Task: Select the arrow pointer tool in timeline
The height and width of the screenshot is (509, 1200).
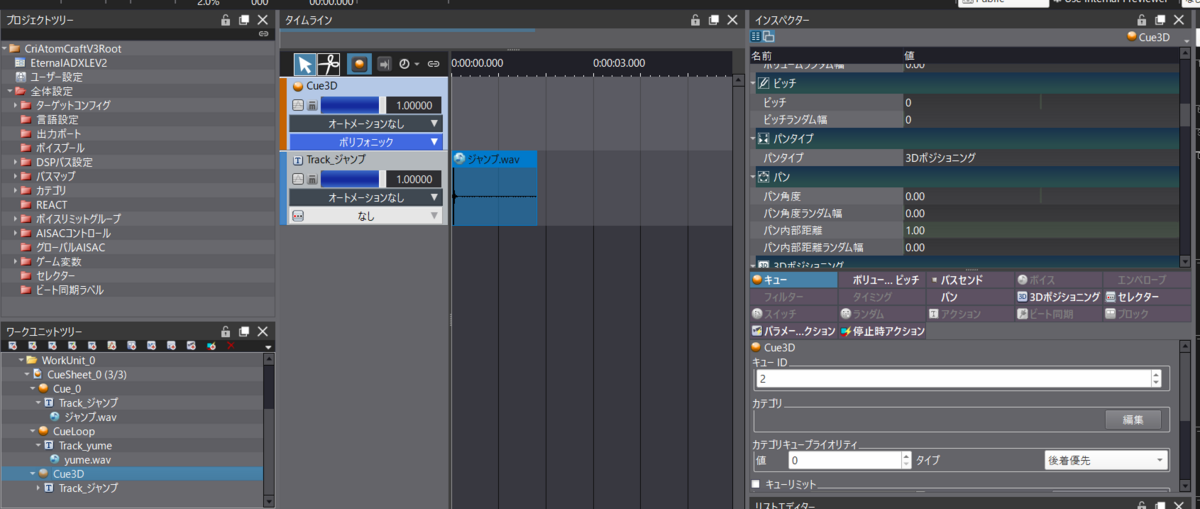Action: [x=306, y=63]
